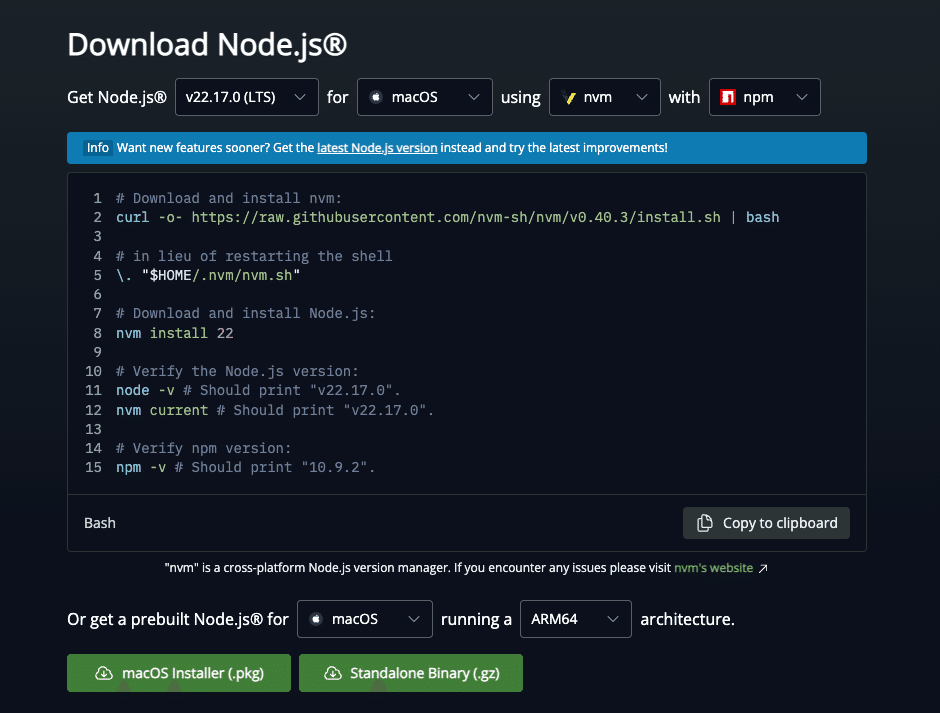Open the Node.js version dropdown v22.17.0 (LTS)

246,97
